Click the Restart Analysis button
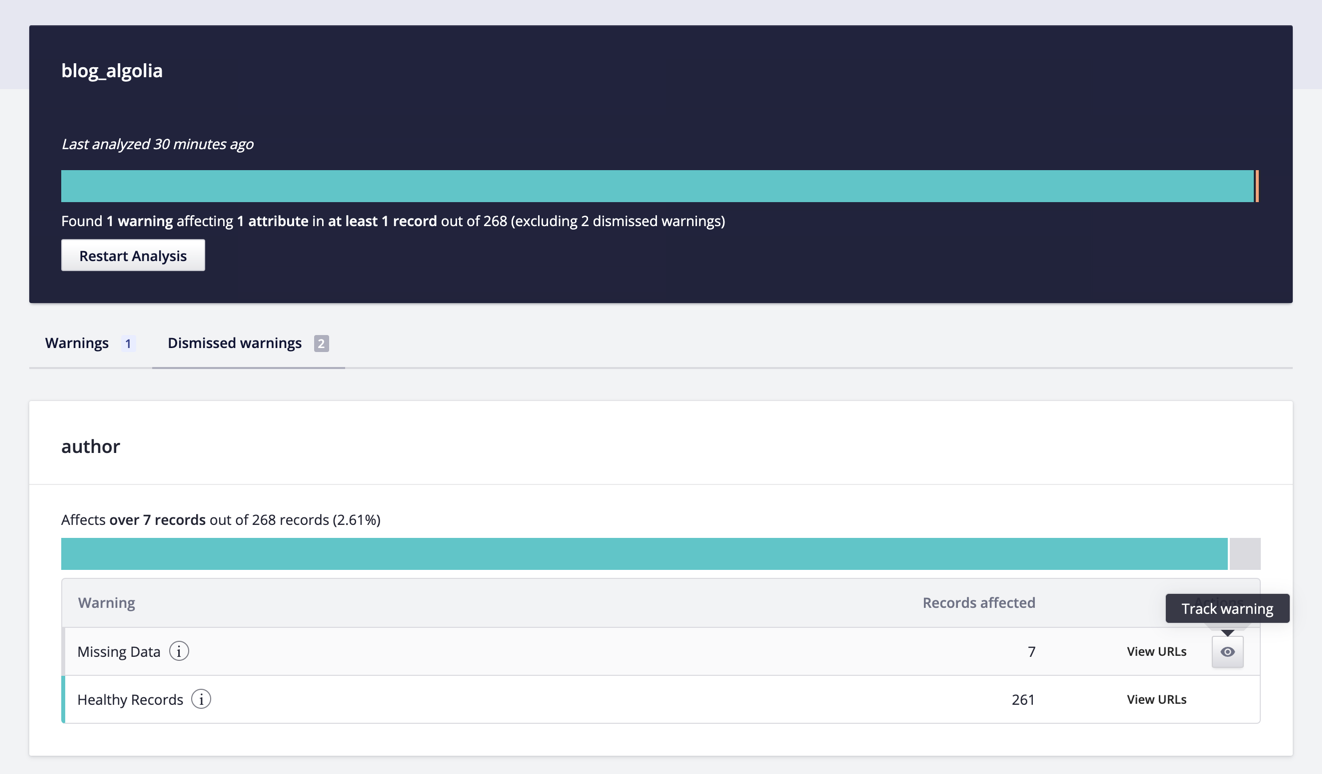Viewport: 1322px width, 774px height. (x=133, y=255)
